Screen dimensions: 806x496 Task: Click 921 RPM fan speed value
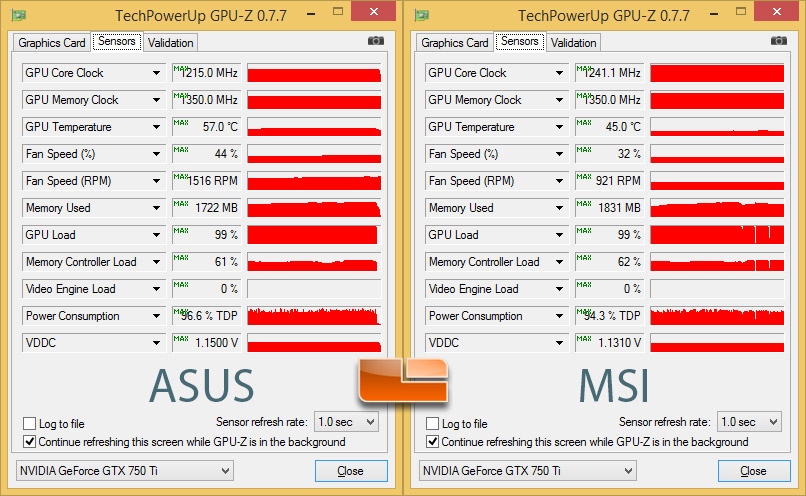click(610, 181)
